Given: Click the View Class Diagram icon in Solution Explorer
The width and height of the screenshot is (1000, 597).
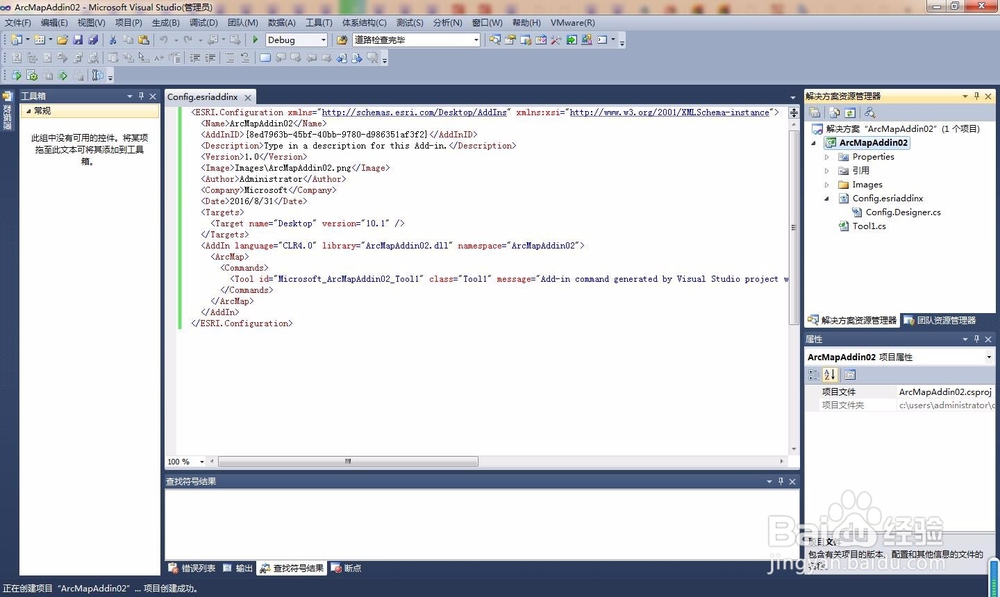Looking at the screenshot, I should tap(870, 113).
